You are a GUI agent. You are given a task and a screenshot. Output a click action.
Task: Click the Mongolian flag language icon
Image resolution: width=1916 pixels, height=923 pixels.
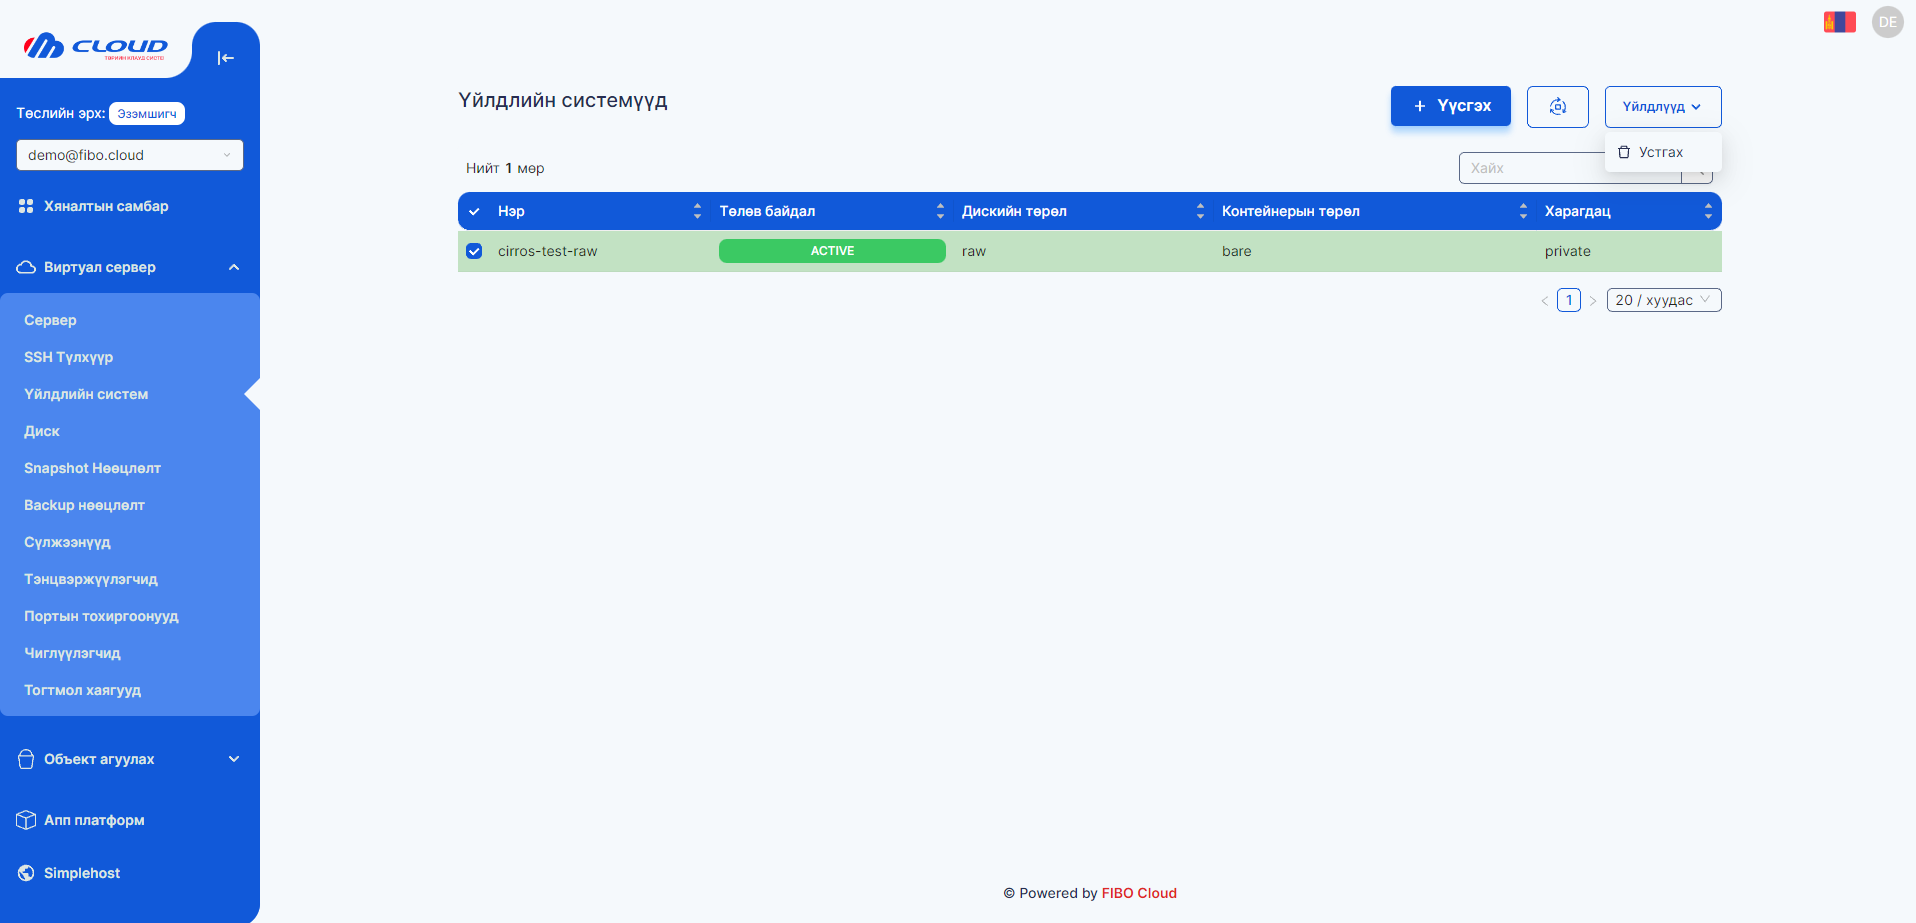[x=1839, y=22]
